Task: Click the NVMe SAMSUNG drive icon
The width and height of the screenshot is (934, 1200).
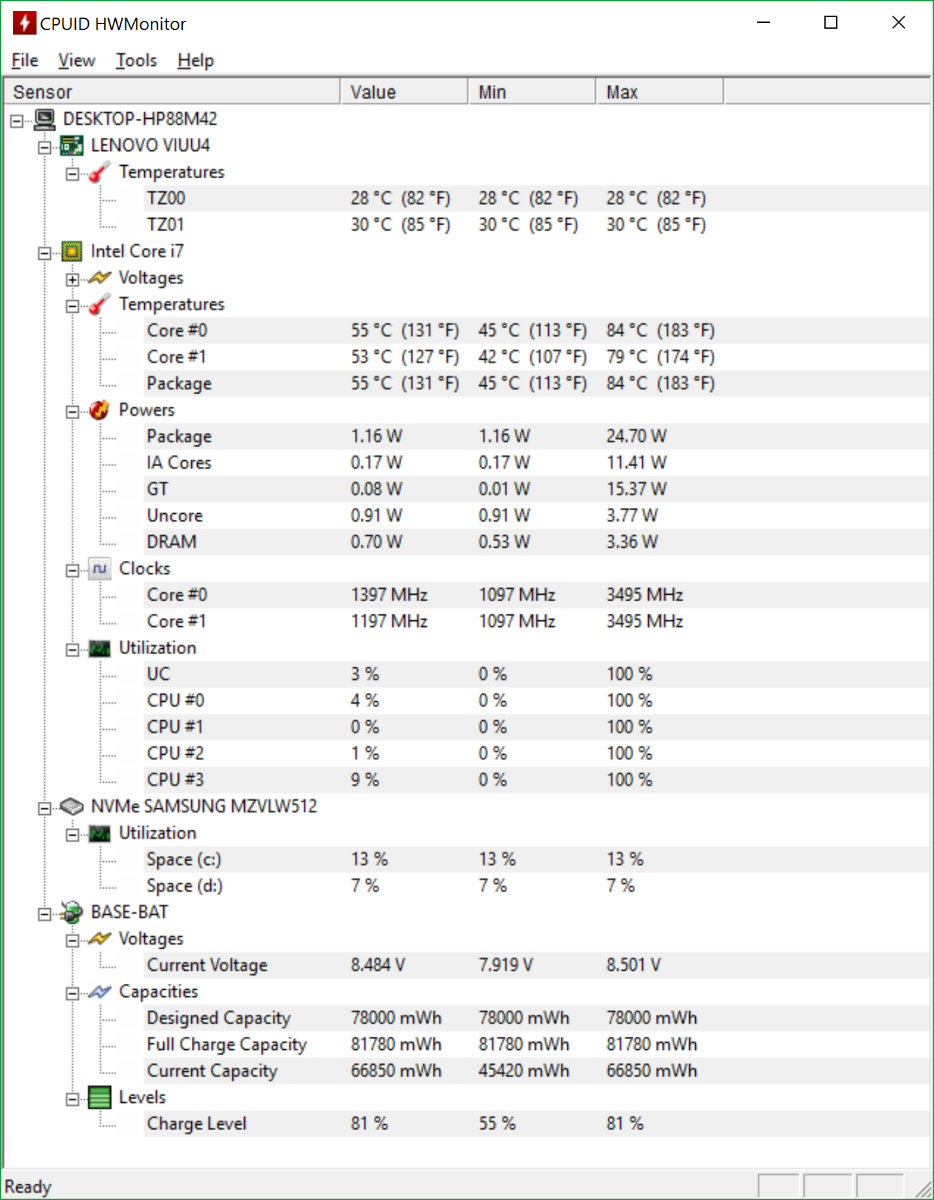Action: (71, 806)
